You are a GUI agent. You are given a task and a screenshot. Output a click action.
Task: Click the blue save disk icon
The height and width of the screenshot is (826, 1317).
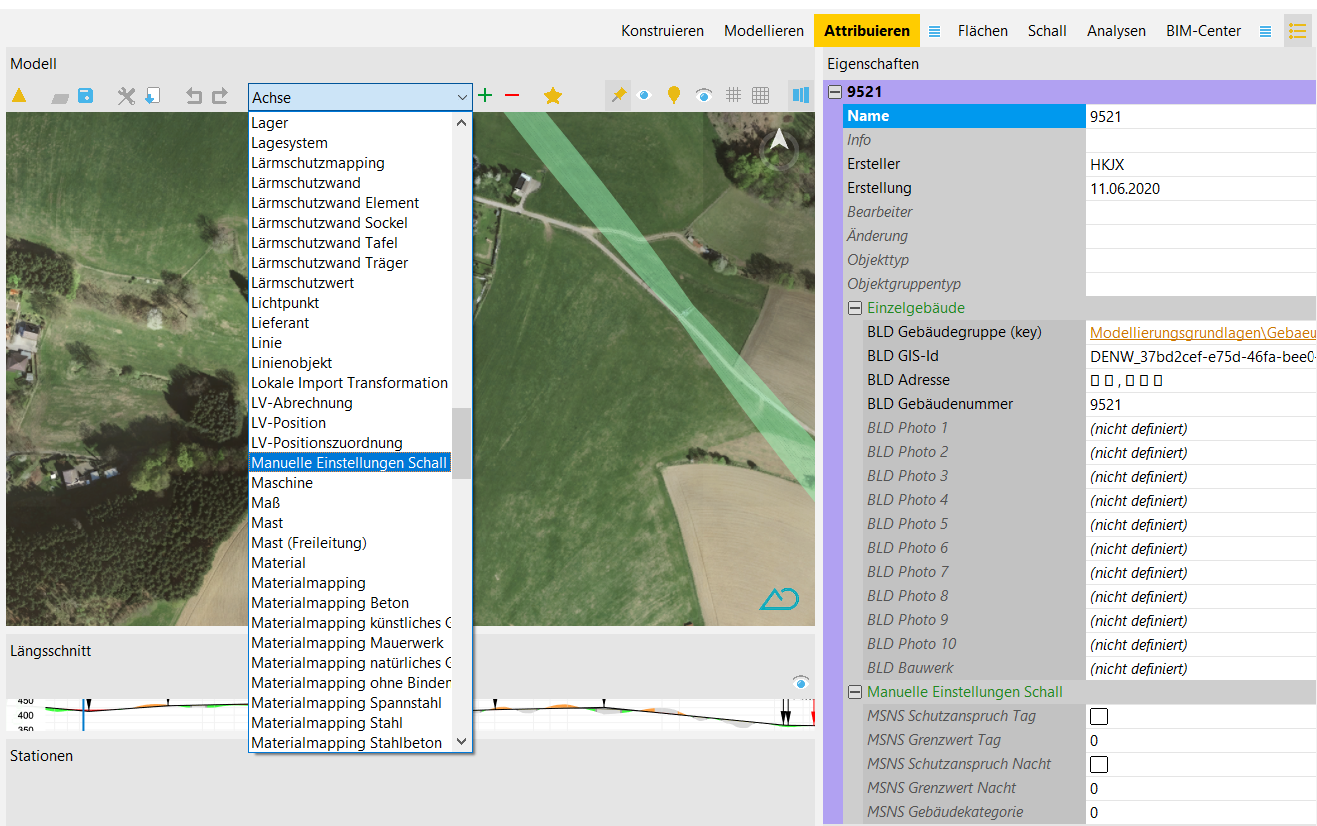click(x=86, y=96)
